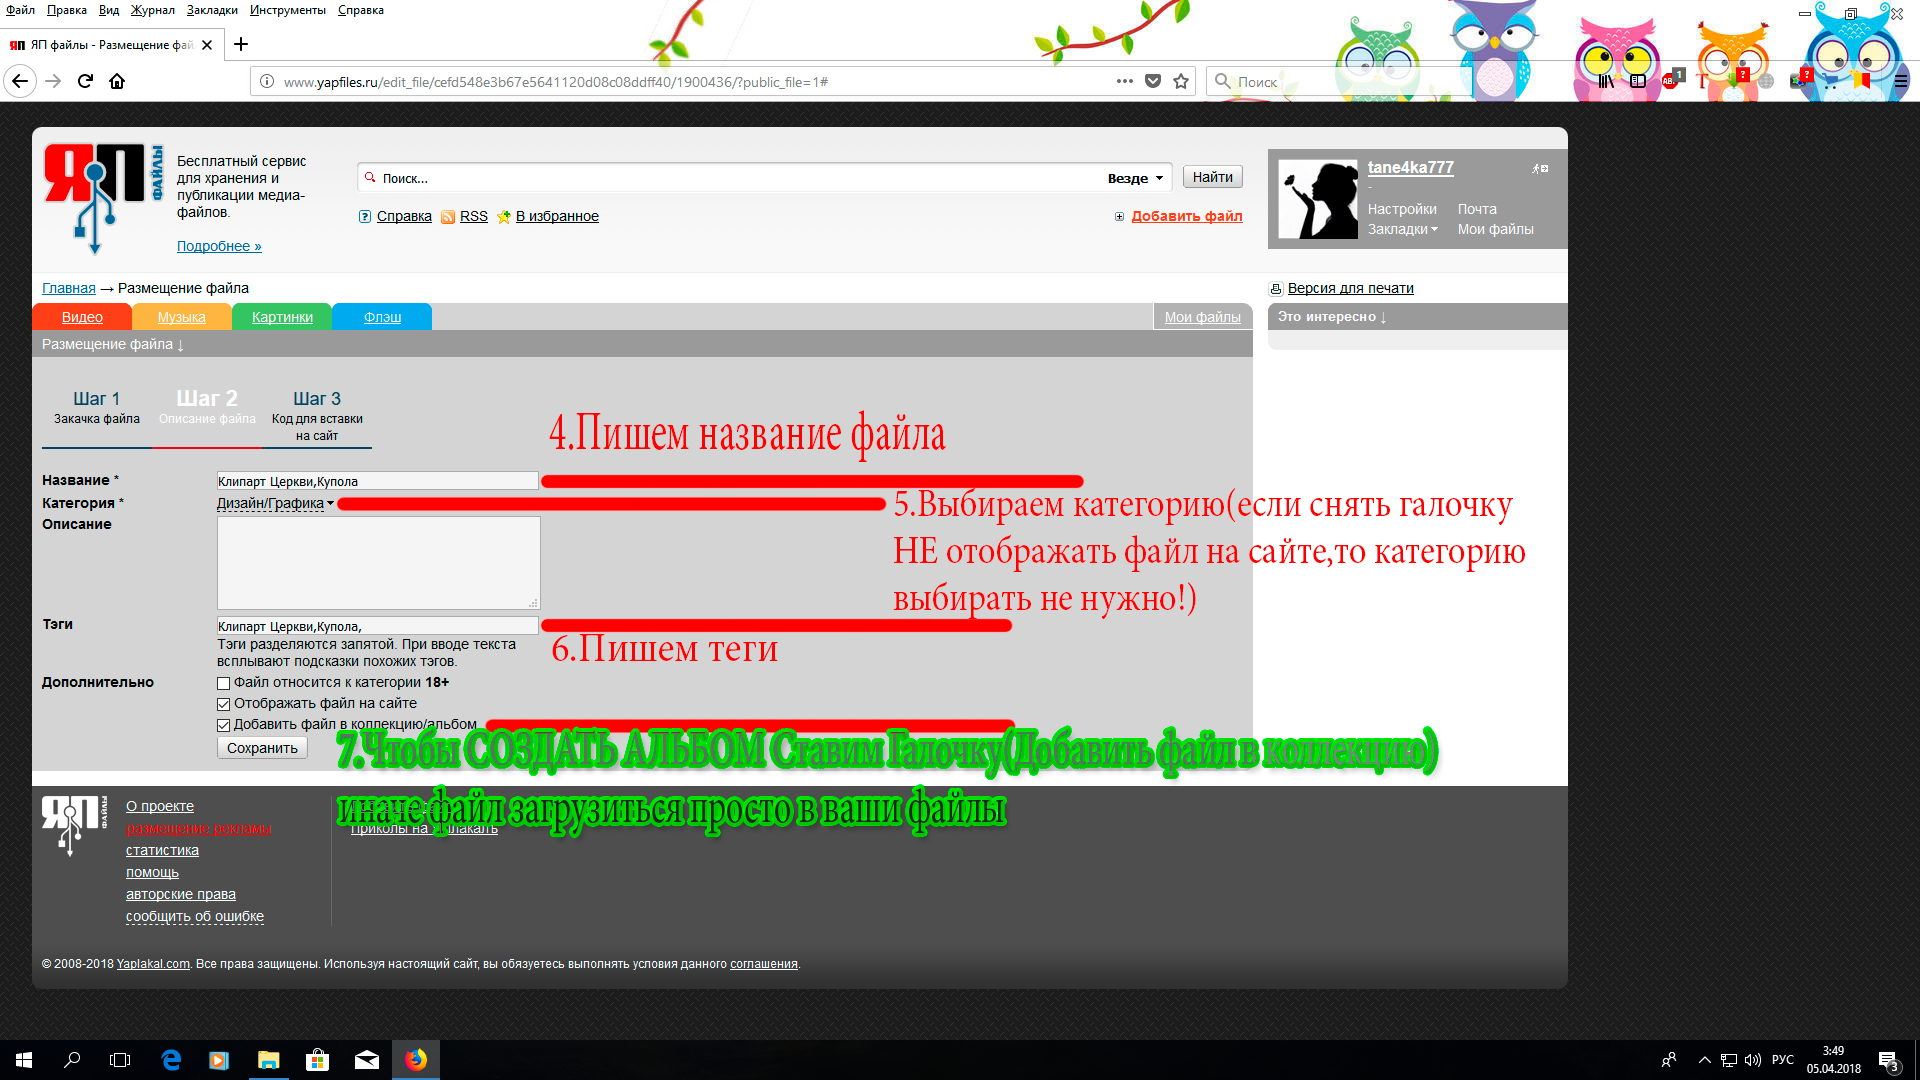Click the Добавить файл link
The image size is (1920, 1080).
tap(1186, 216)
